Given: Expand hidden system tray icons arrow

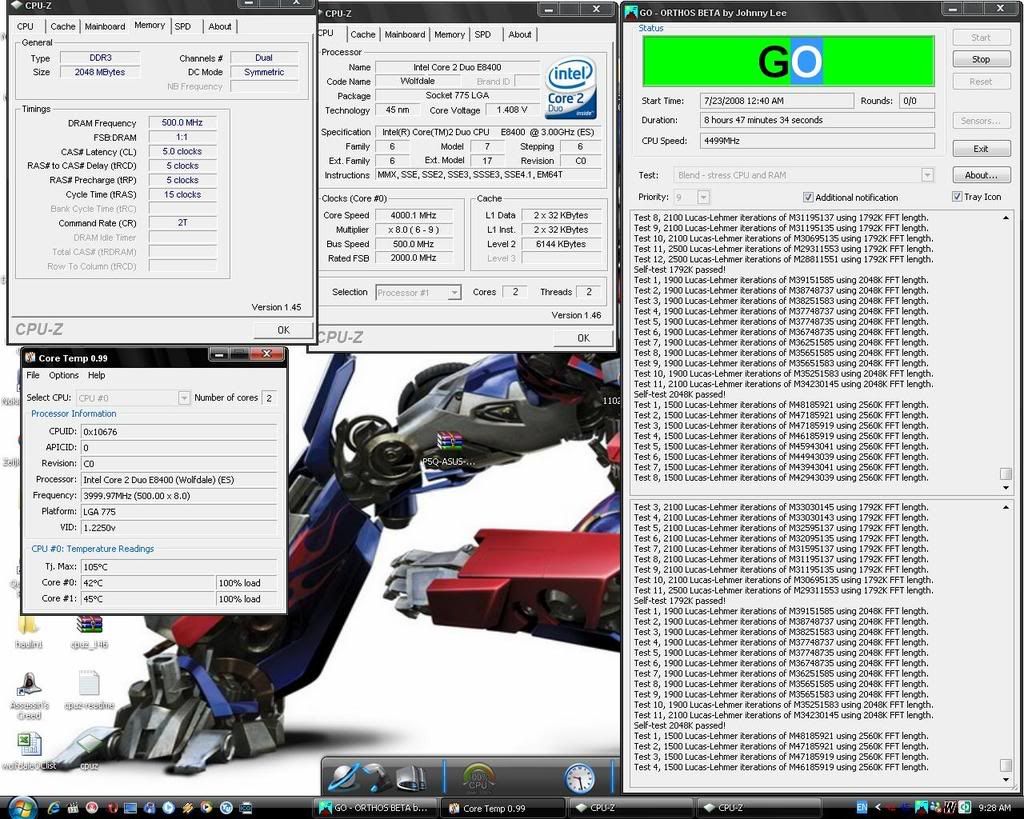Looking at the screenshot, I should (x=878, y=808).
